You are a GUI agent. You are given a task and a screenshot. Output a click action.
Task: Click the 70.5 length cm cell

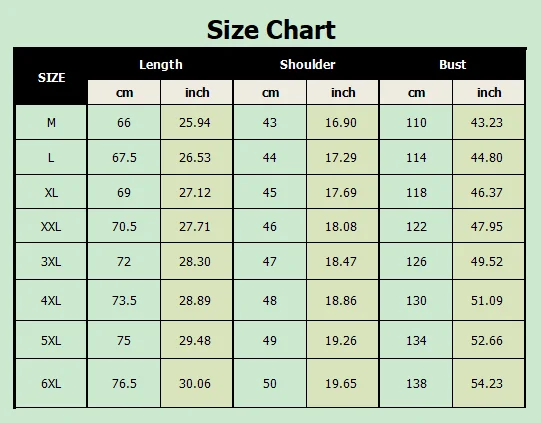click(x=124, y=226)
